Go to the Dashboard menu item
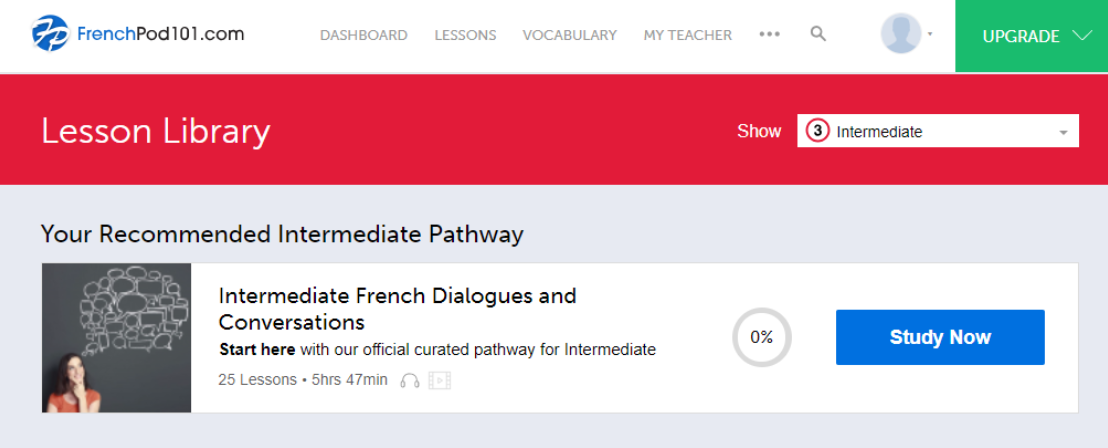1108x448 pixels. 363,35
